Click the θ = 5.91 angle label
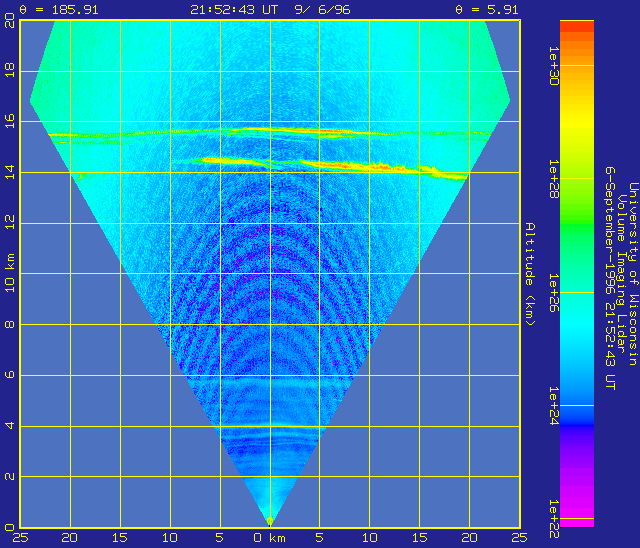 point(487,10)
